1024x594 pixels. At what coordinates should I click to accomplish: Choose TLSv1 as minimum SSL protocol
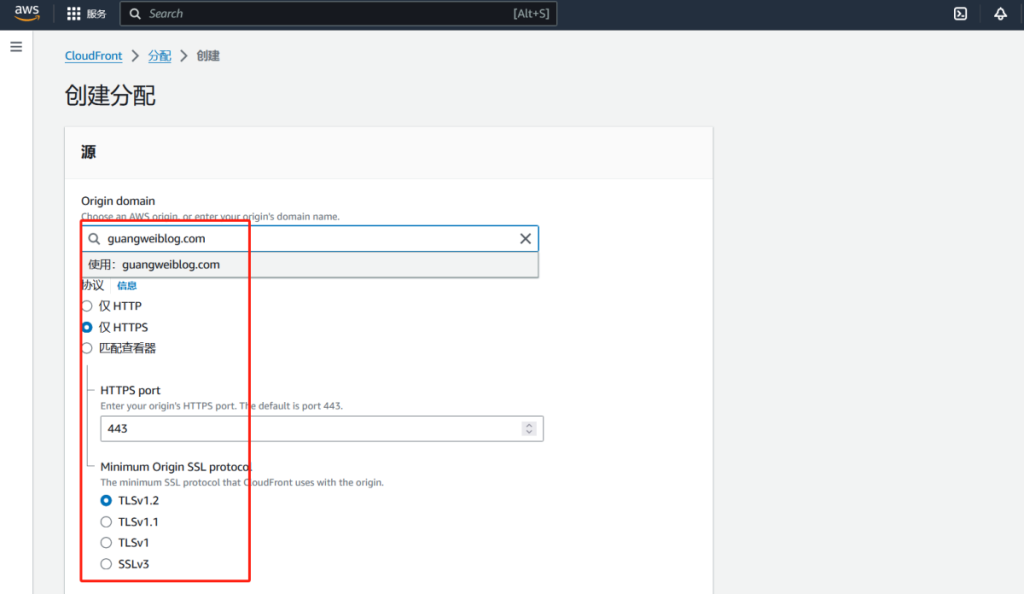coord(106,542)
